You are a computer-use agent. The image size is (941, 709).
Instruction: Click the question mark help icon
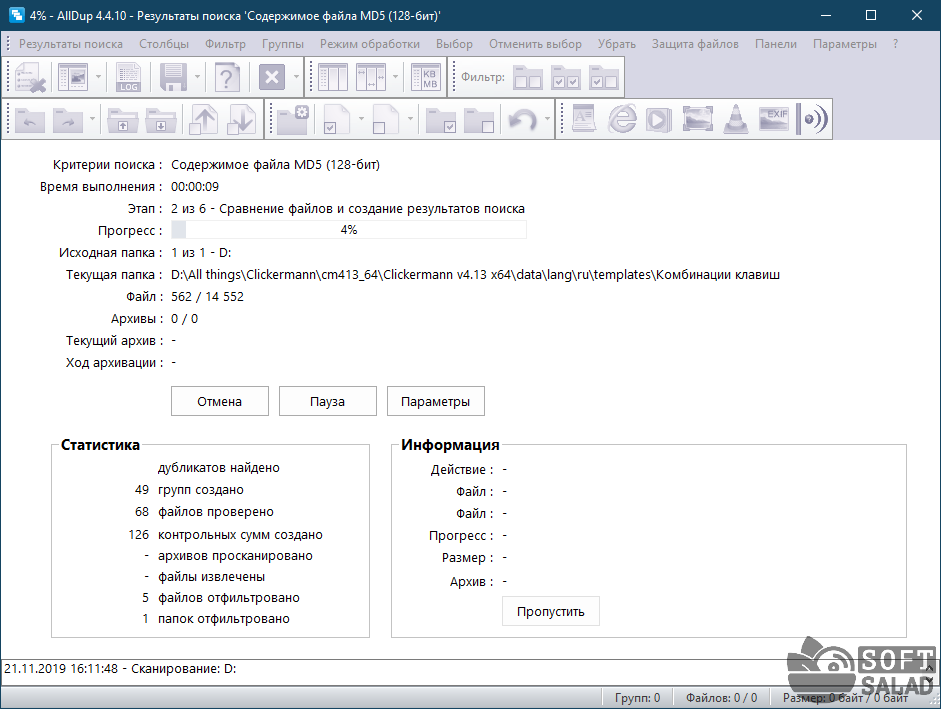(228, 78)
